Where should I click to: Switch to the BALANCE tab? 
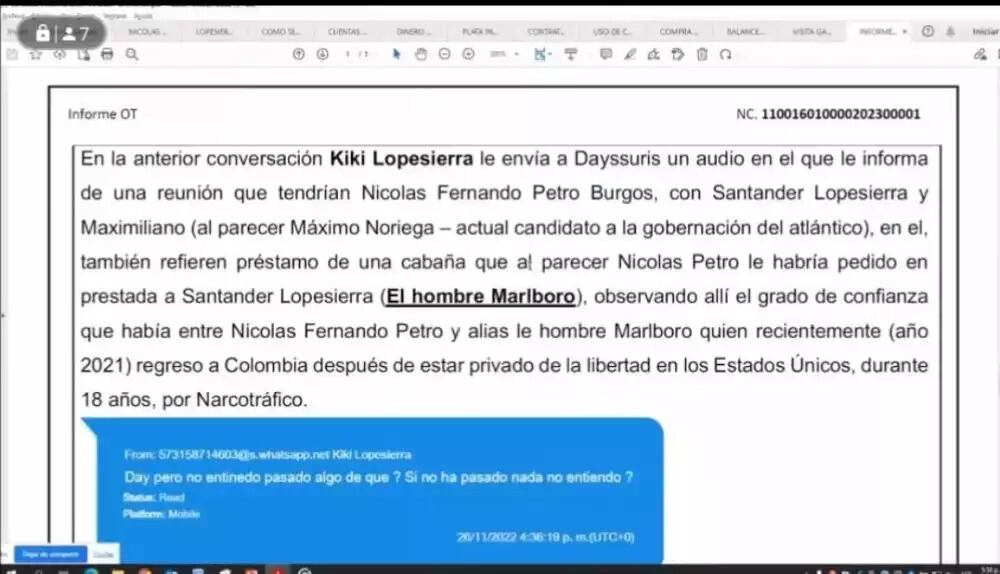click(745, 31)
